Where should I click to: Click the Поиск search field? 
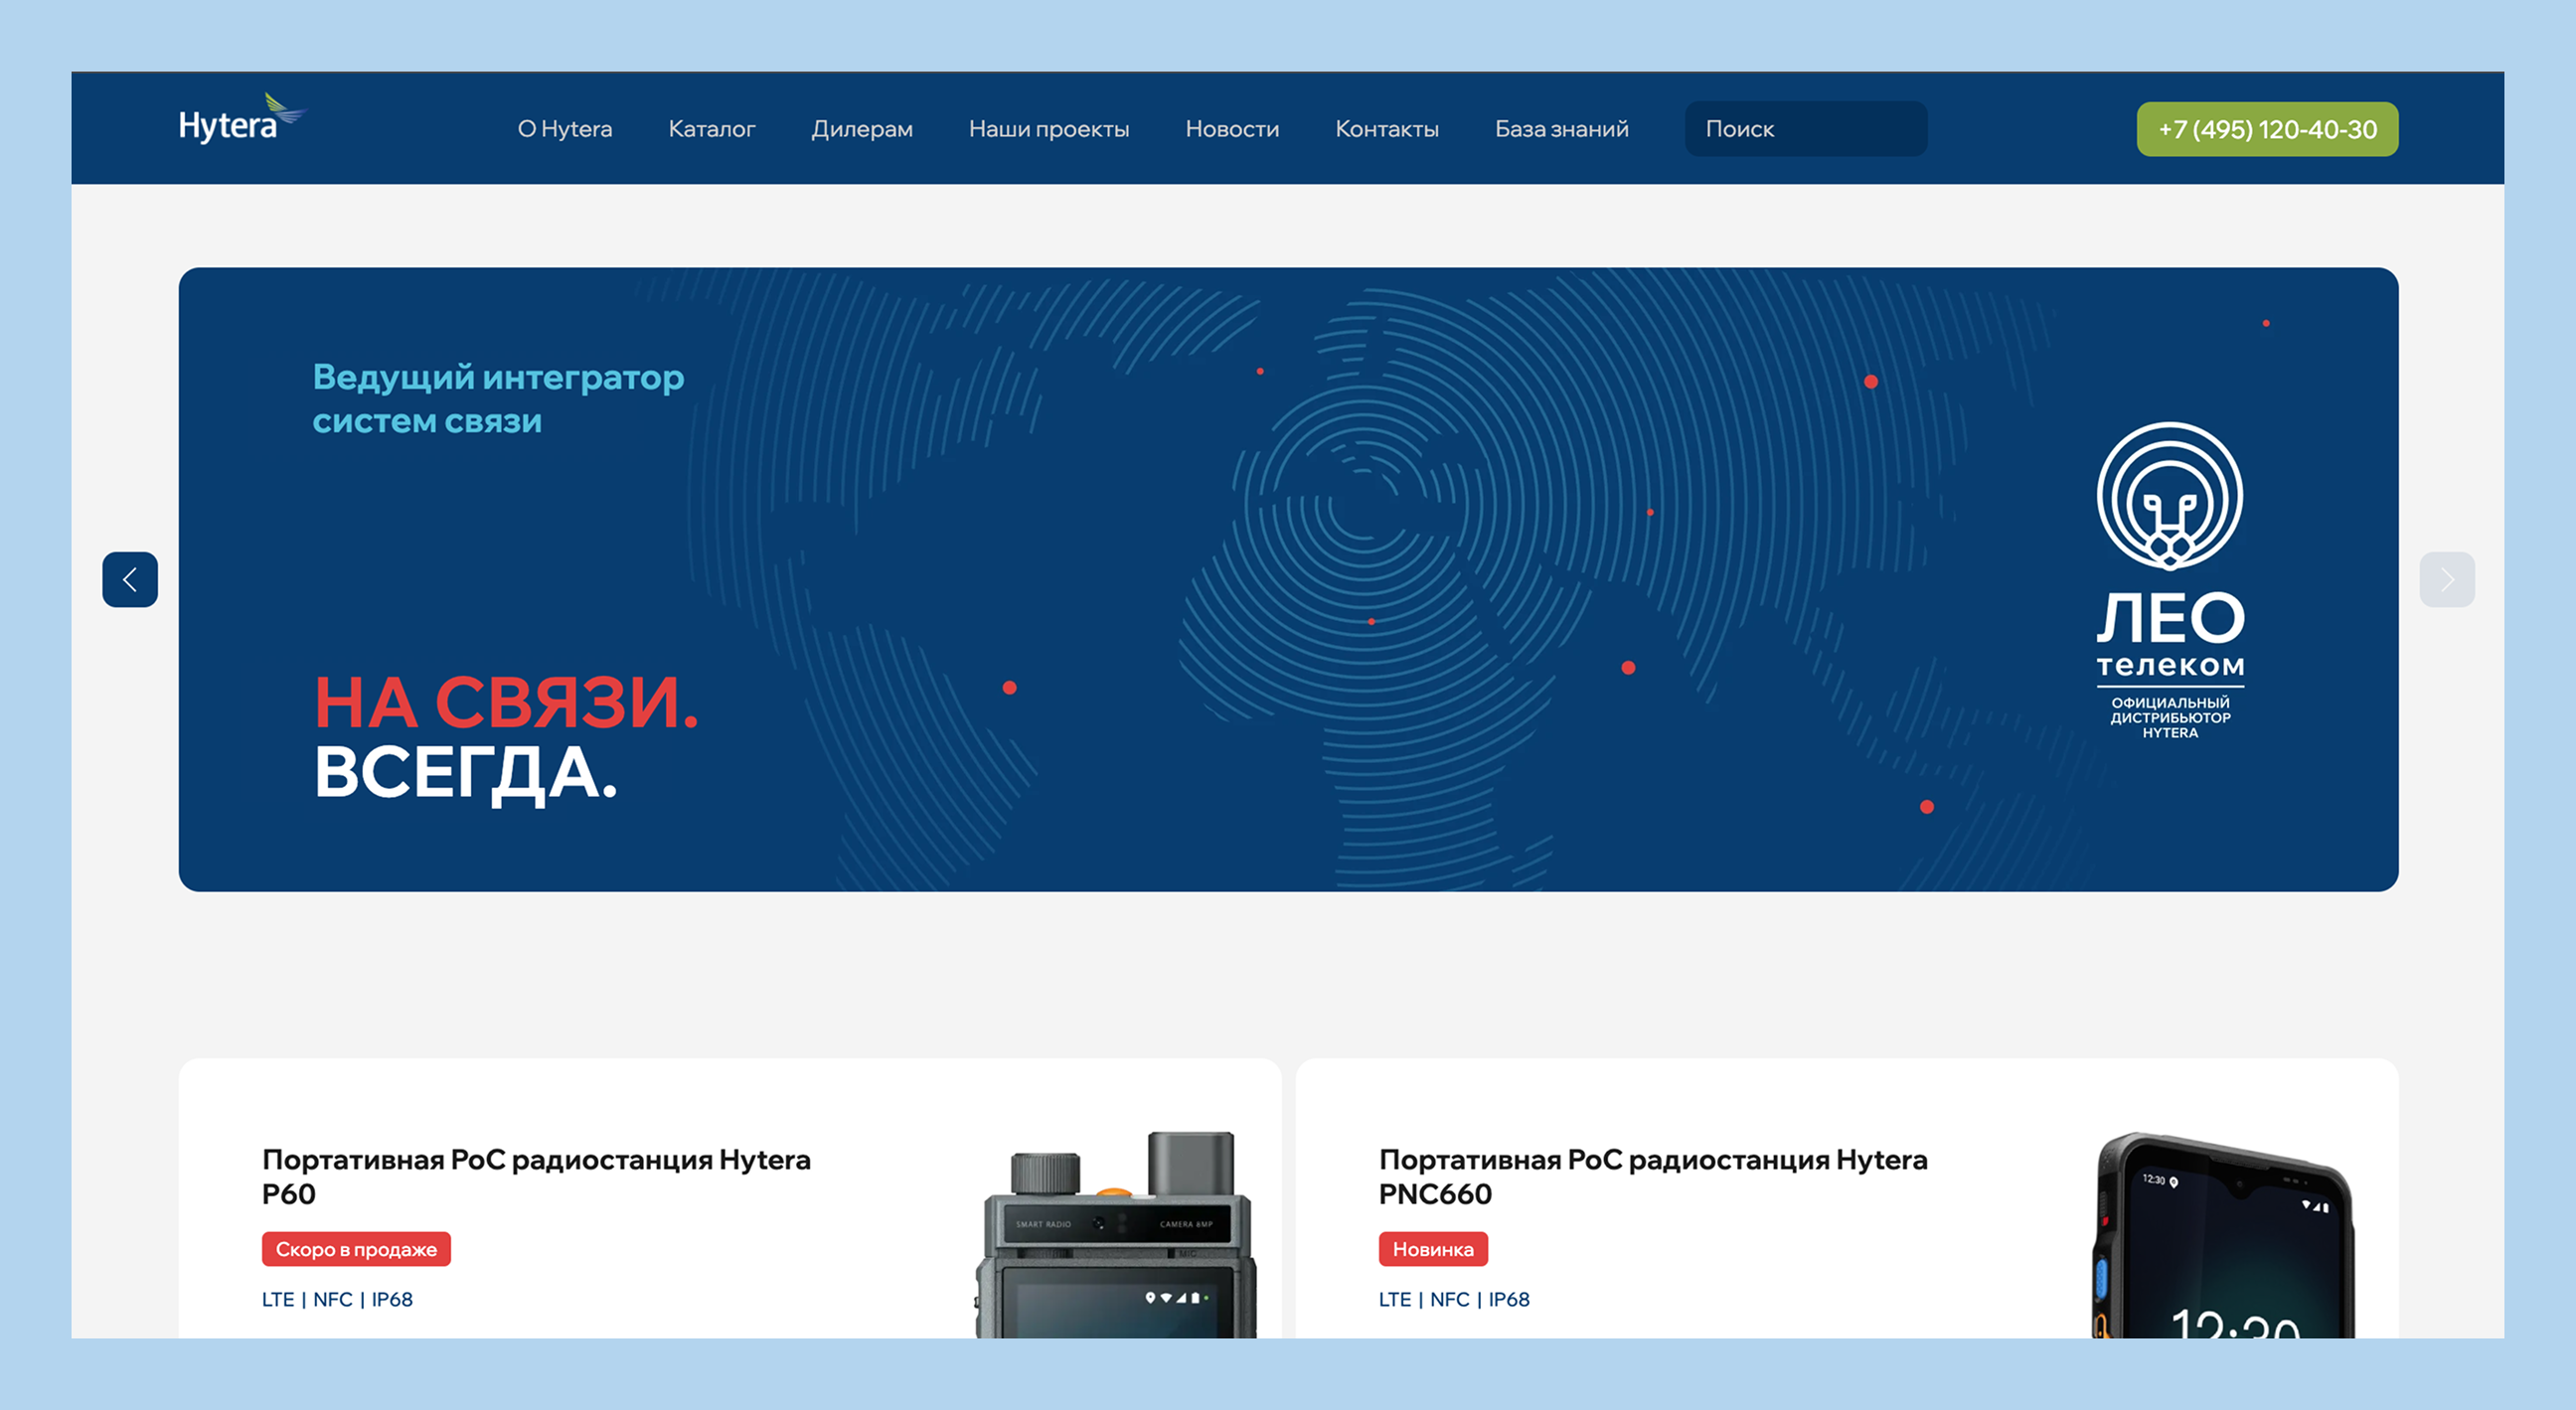click(1806, 129)
